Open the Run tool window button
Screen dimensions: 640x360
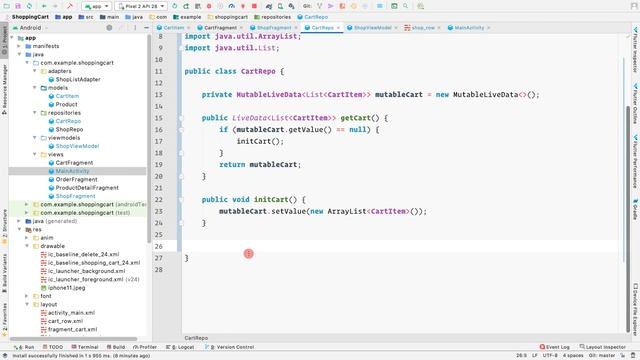pyautogui.click(x=24, y=347)
